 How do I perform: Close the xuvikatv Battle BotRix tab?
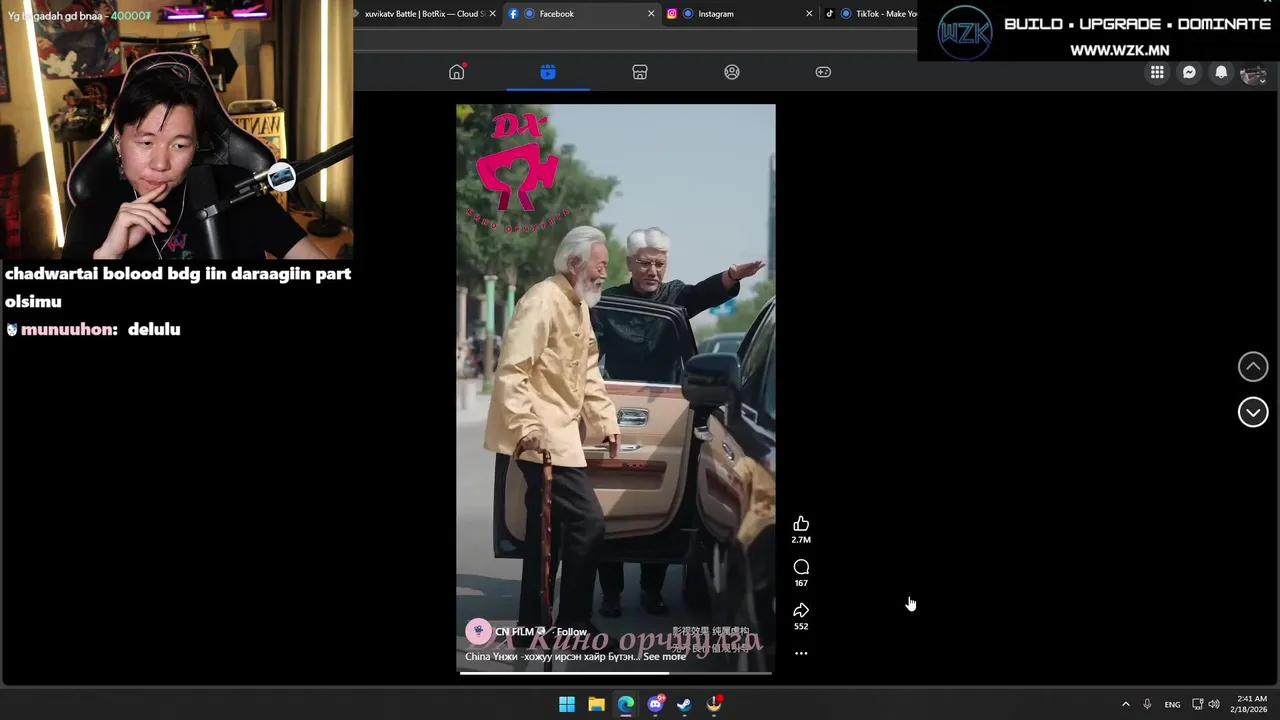pos(492,14)
